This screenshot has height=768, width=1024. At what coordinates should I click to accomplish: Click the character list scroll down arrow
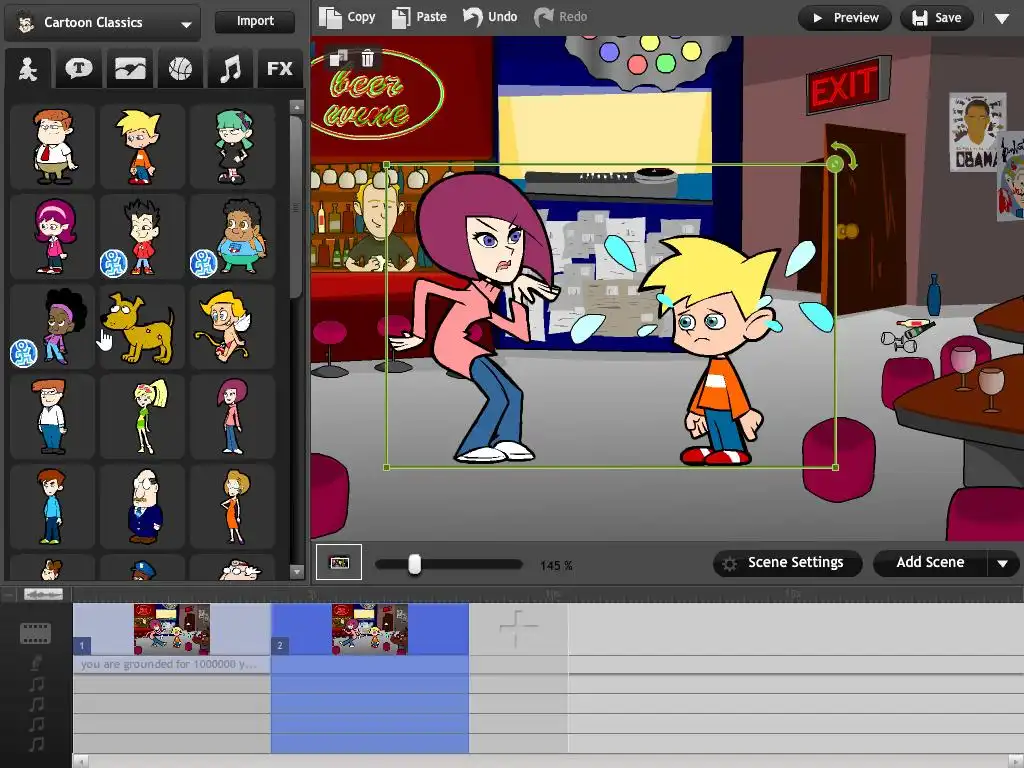(x=296, y=571)
